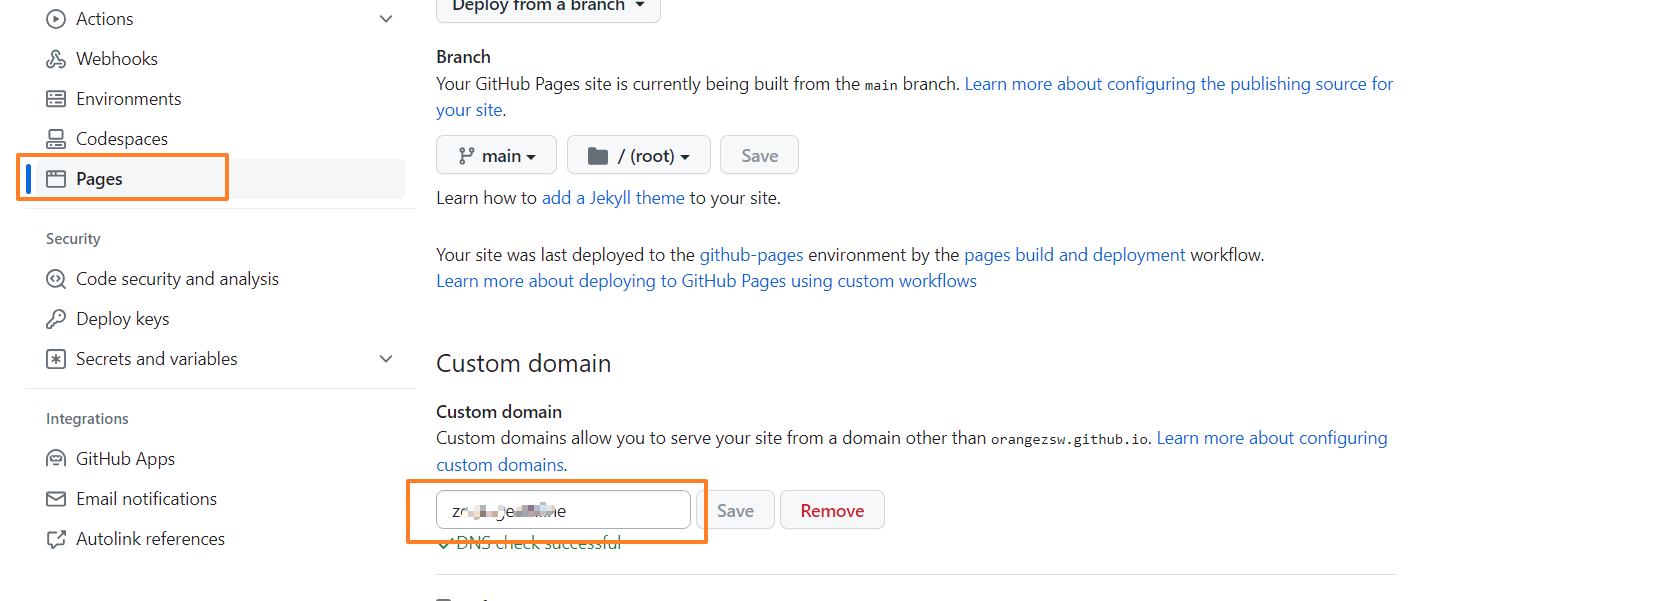Viewport: 1669px width, 601px height.
Task: Click the Environments server icon
Action: coord(56,99)
